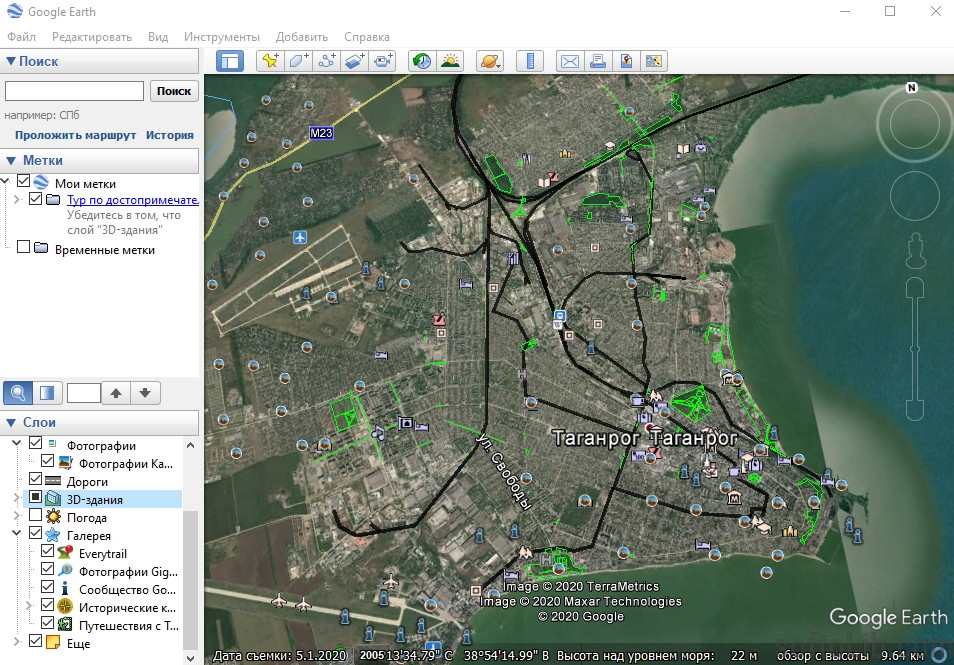The height and width of the screenshot is (665, 954).
Task: Toggle the Тур по достопримечательностям checkbox
Action: (35, 199)
